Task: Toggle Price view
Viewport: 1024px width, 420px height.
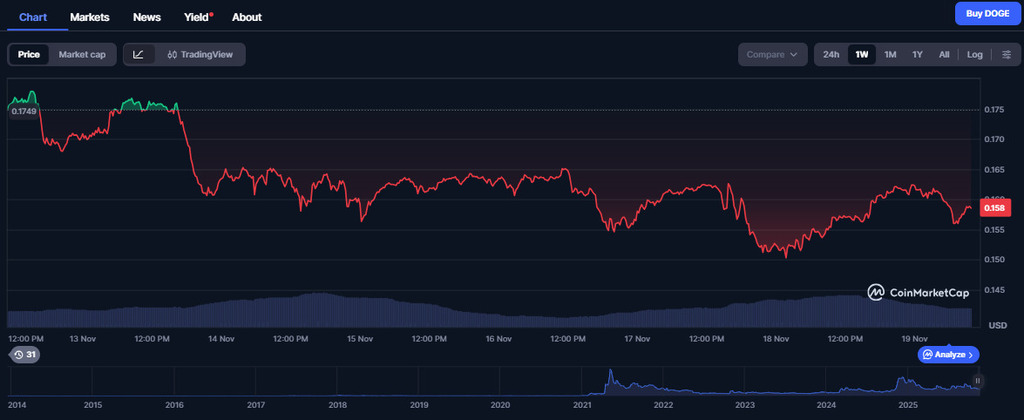Action: tap(29, 54)
